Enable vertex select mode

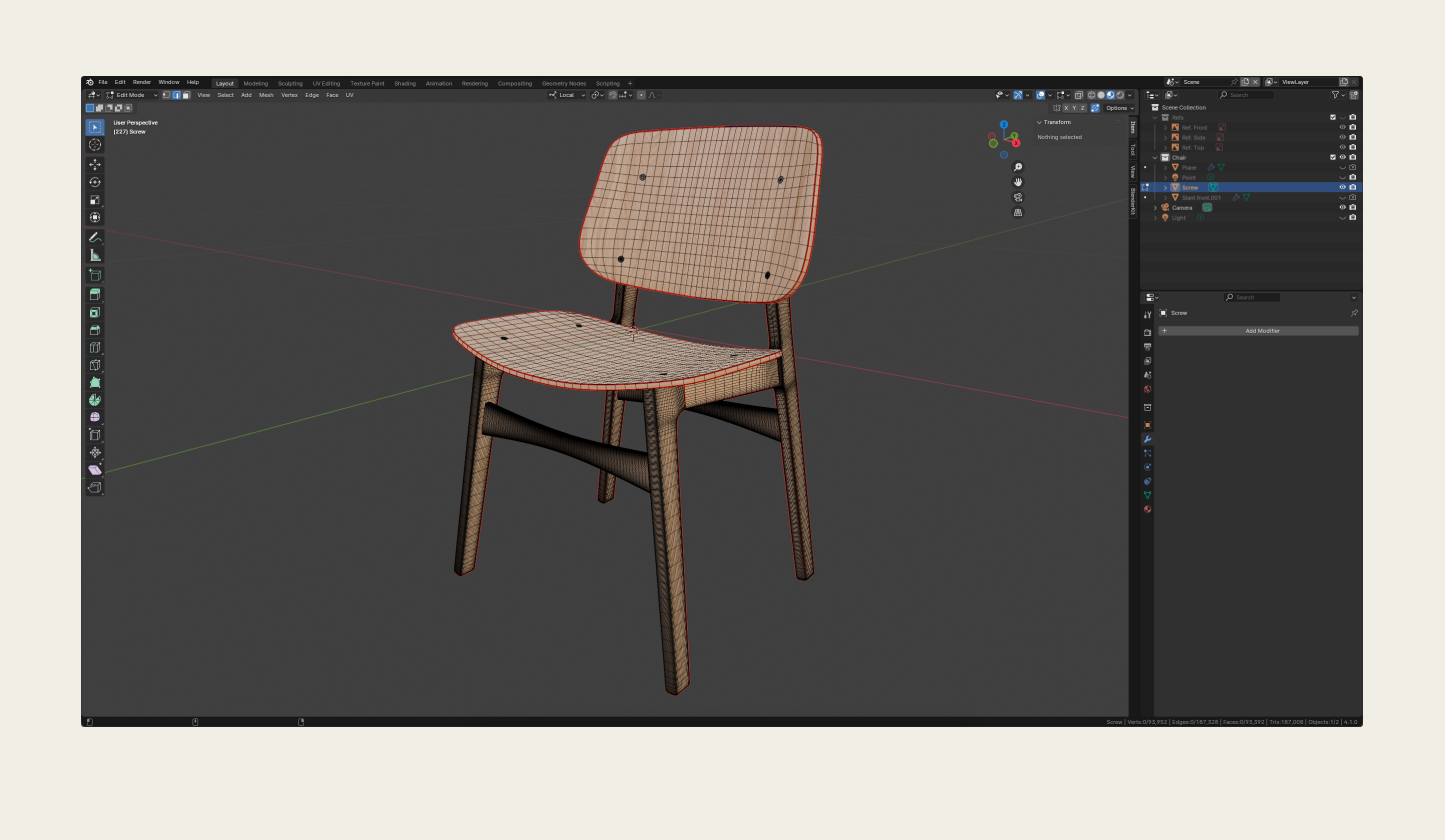(x=167, y=95)
